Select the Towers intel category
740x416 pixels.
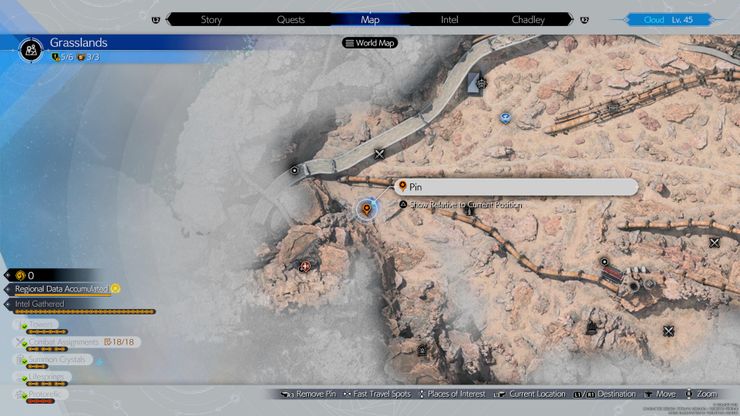tap(36, 324)
